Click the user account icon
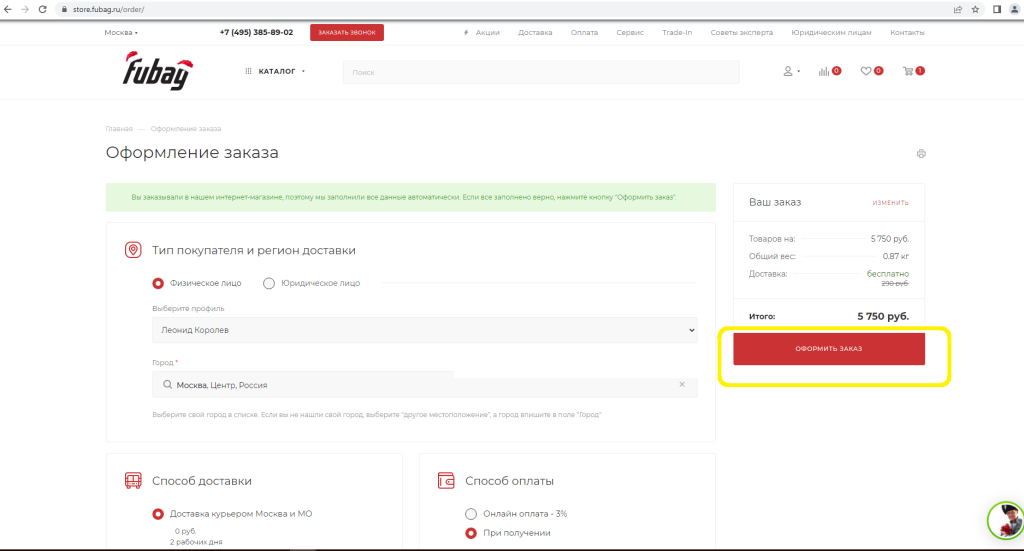 788,72
